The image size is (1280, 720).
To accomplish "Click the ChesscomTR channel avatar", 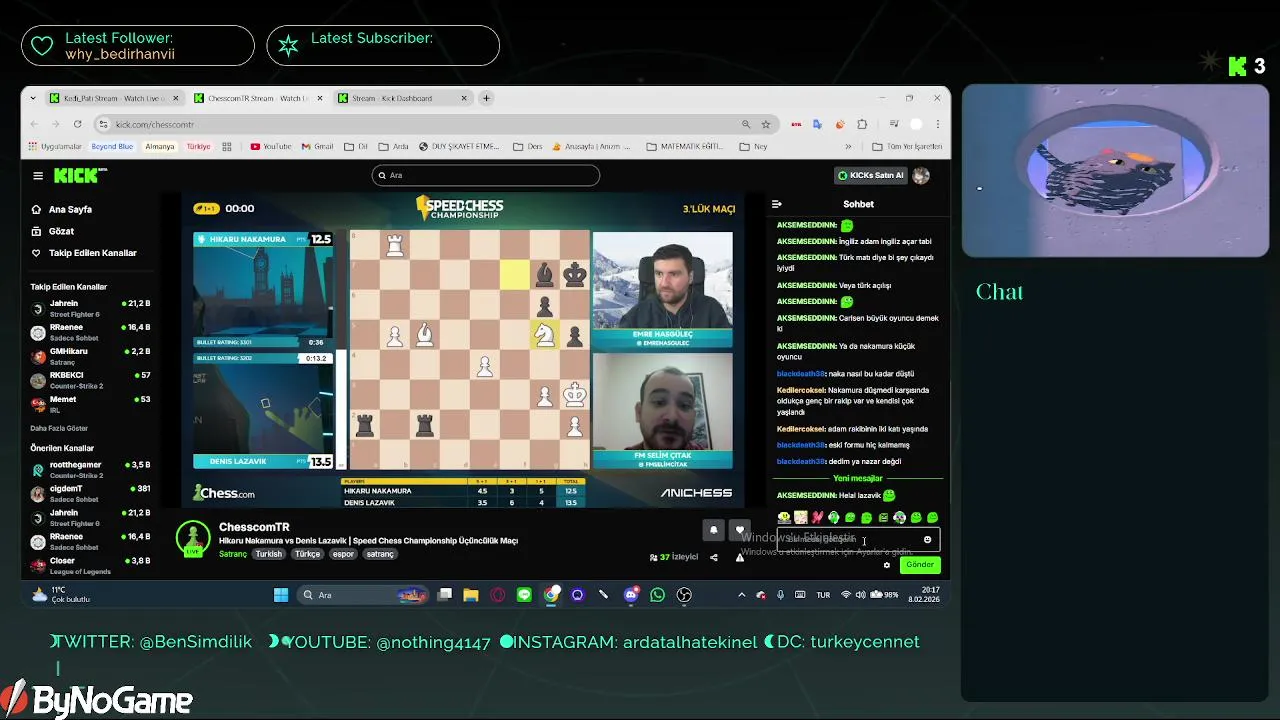I will pyautogui.click(x=192, y=538).
